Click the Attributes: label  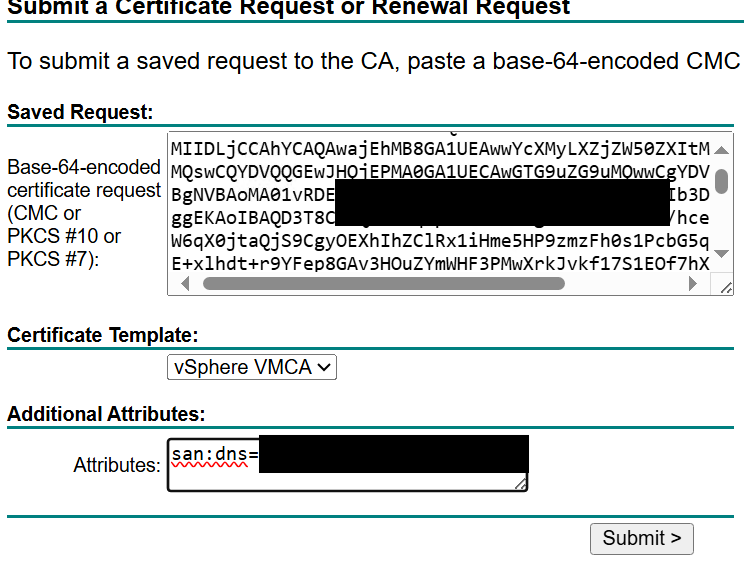117,465
